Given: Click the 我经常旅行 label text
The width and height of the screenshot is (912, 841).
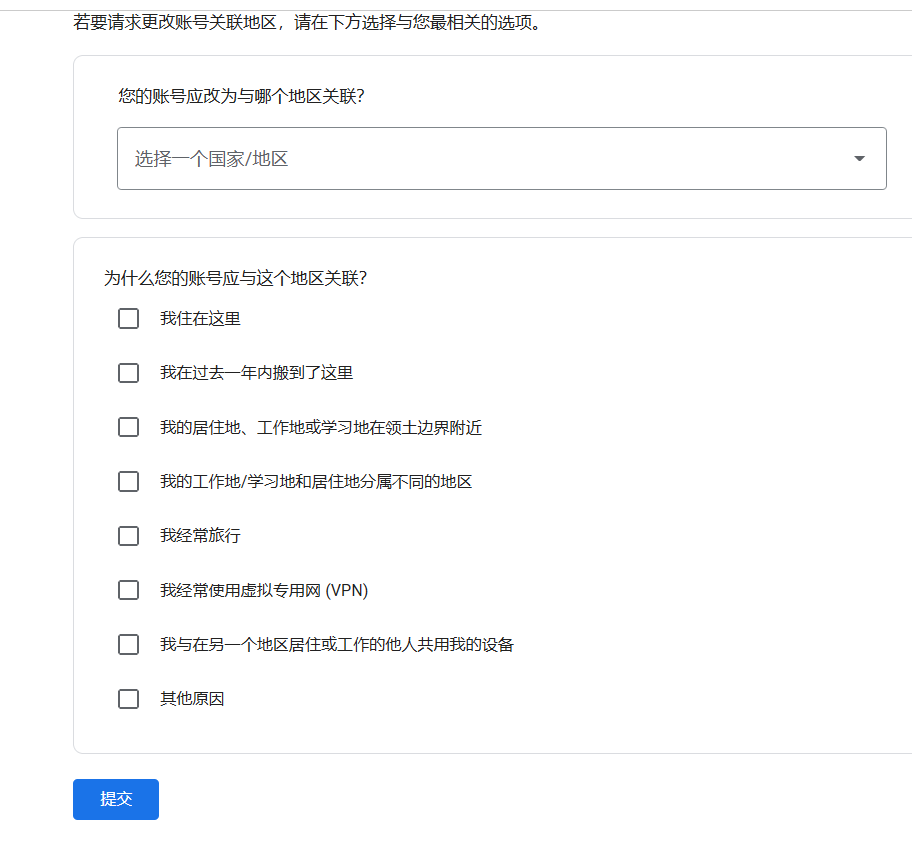Looking at the screenshot, I should (x=200, y=536).
